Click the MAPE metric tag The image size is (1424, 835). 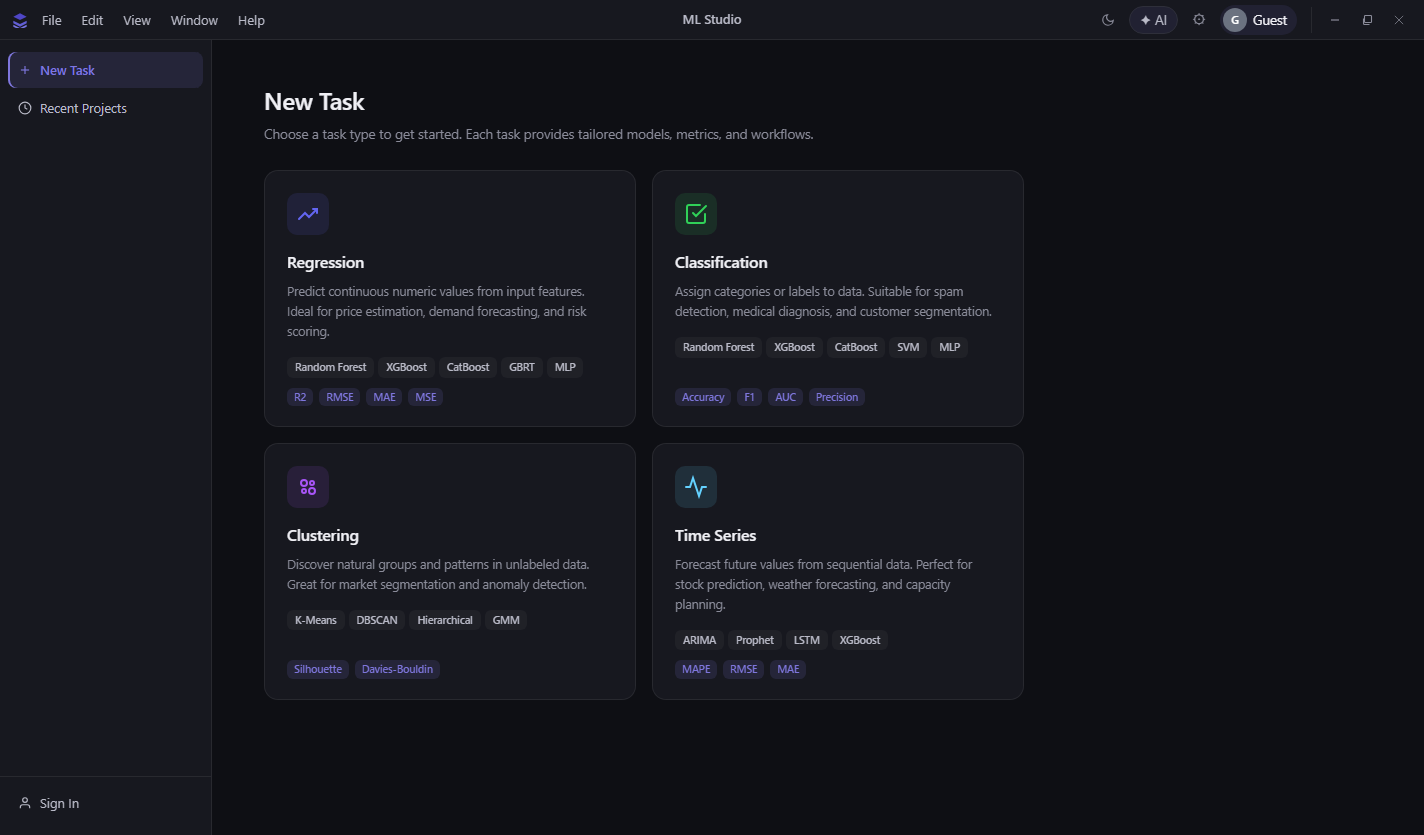[x=696, y=669]
